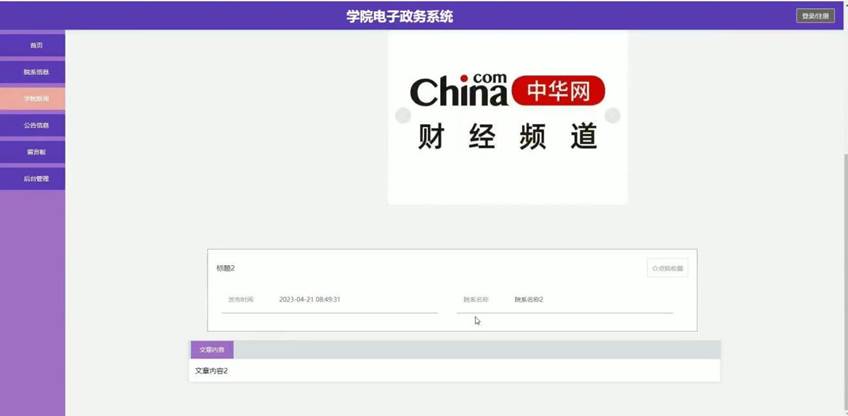The image size is (848, 416).
Task: Open the 后台管理 sidebar menu item
Action: pyautogui.click(x=32, y=179)
